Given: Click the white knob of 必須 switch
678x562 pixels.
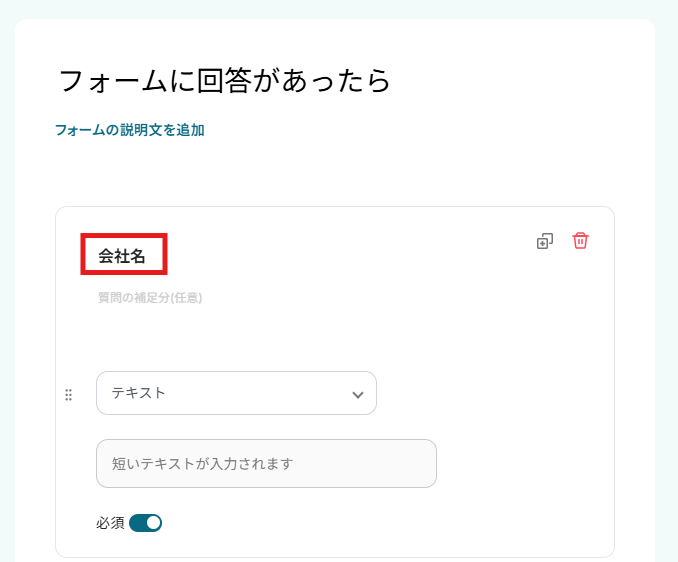Looking at the screenshot, I should pyautogui.click(x=153, y=522).
